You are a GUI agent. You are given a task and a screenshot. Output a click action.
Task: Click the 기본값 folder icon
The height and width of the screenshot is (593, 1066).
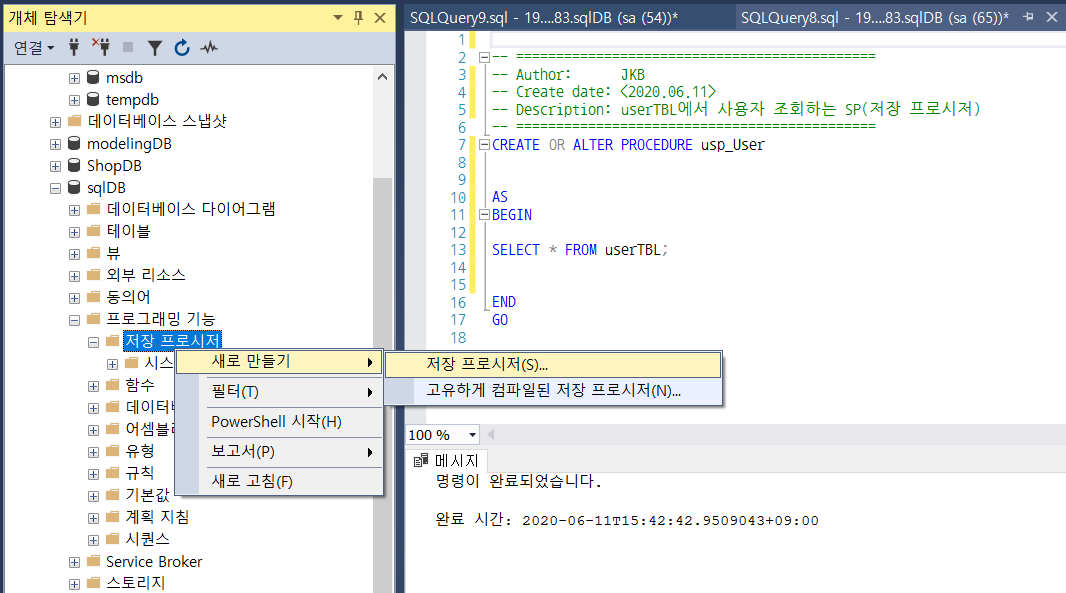pyautogui.click(x=113, y=494)
